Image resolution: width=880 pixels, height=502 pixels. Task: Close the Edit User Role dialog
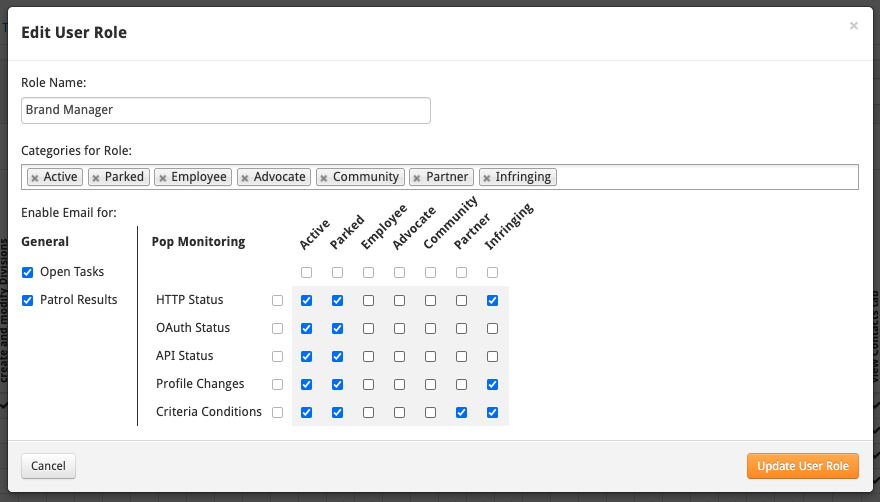pyautogui.click(x=853, y=26)
